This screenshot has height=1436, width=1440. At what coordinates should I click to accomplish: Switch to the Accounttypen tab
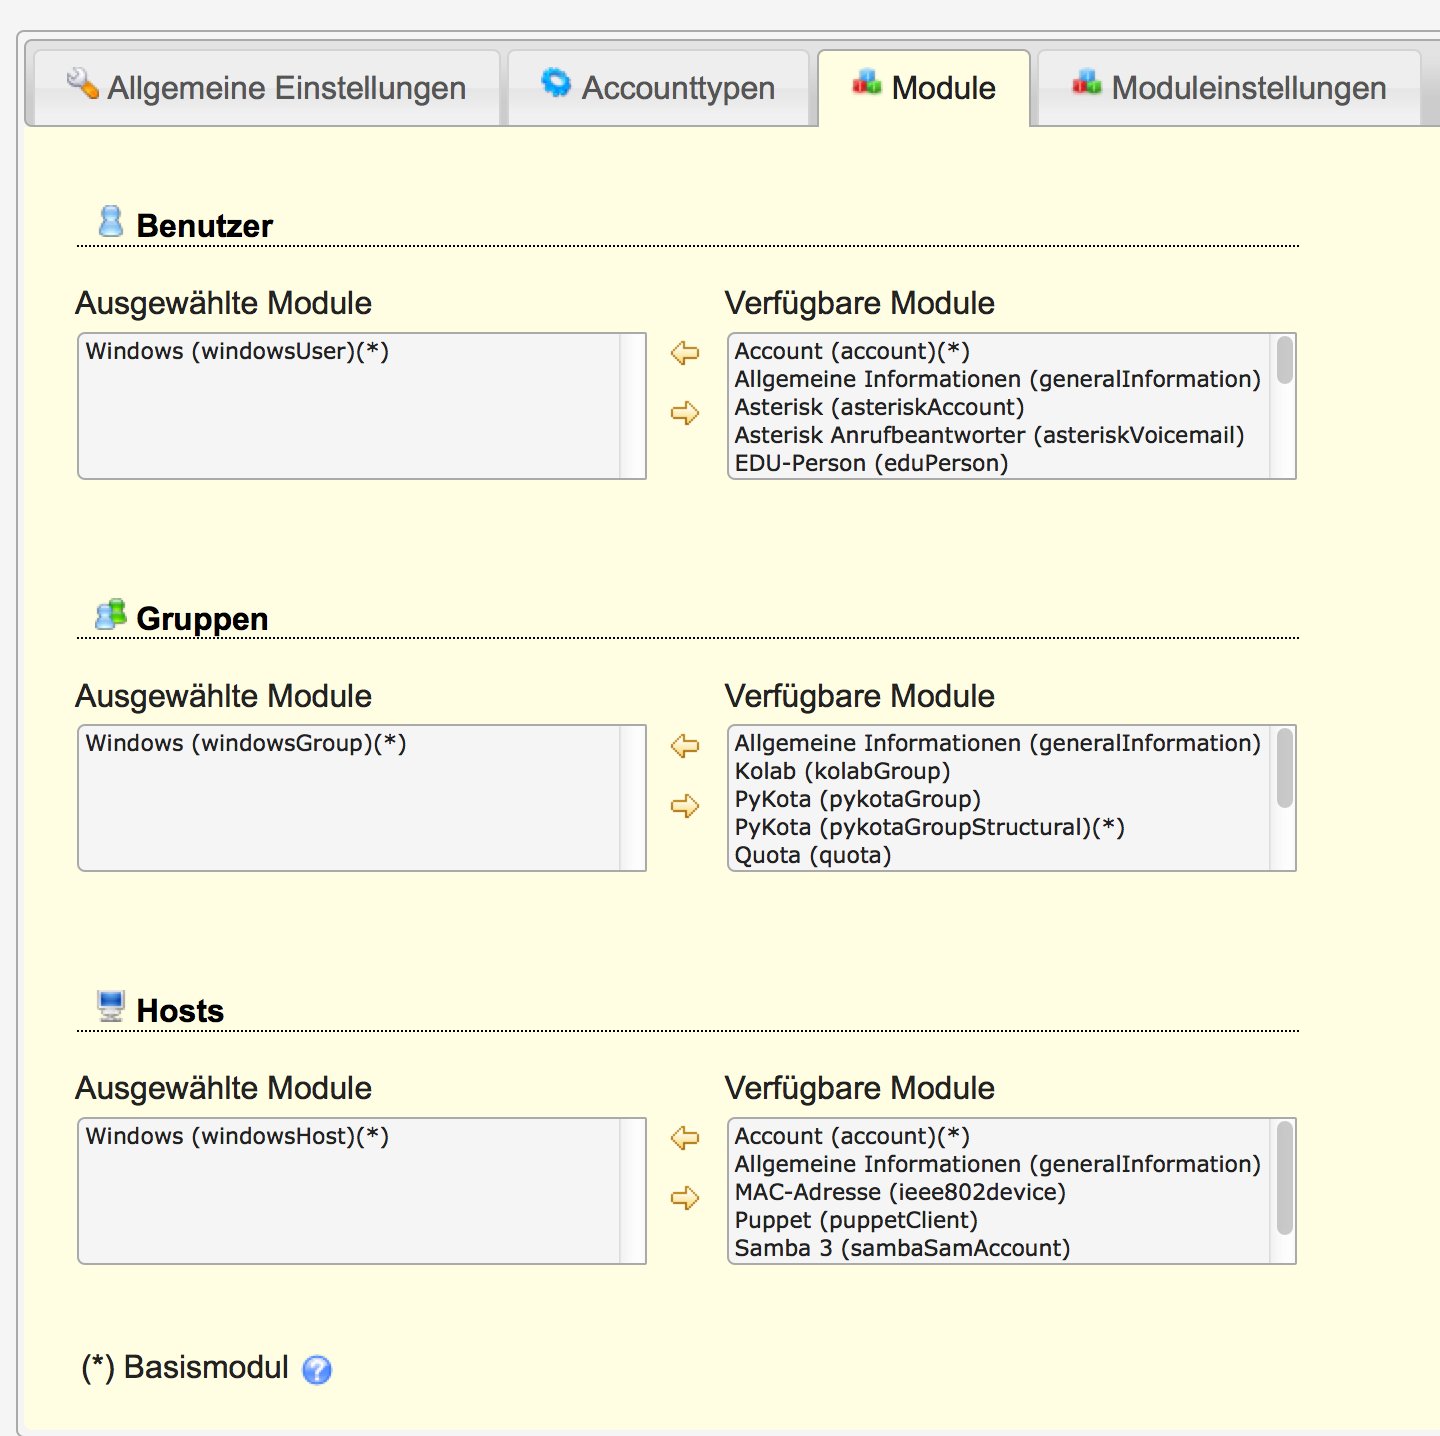click(x=660, y=87)
